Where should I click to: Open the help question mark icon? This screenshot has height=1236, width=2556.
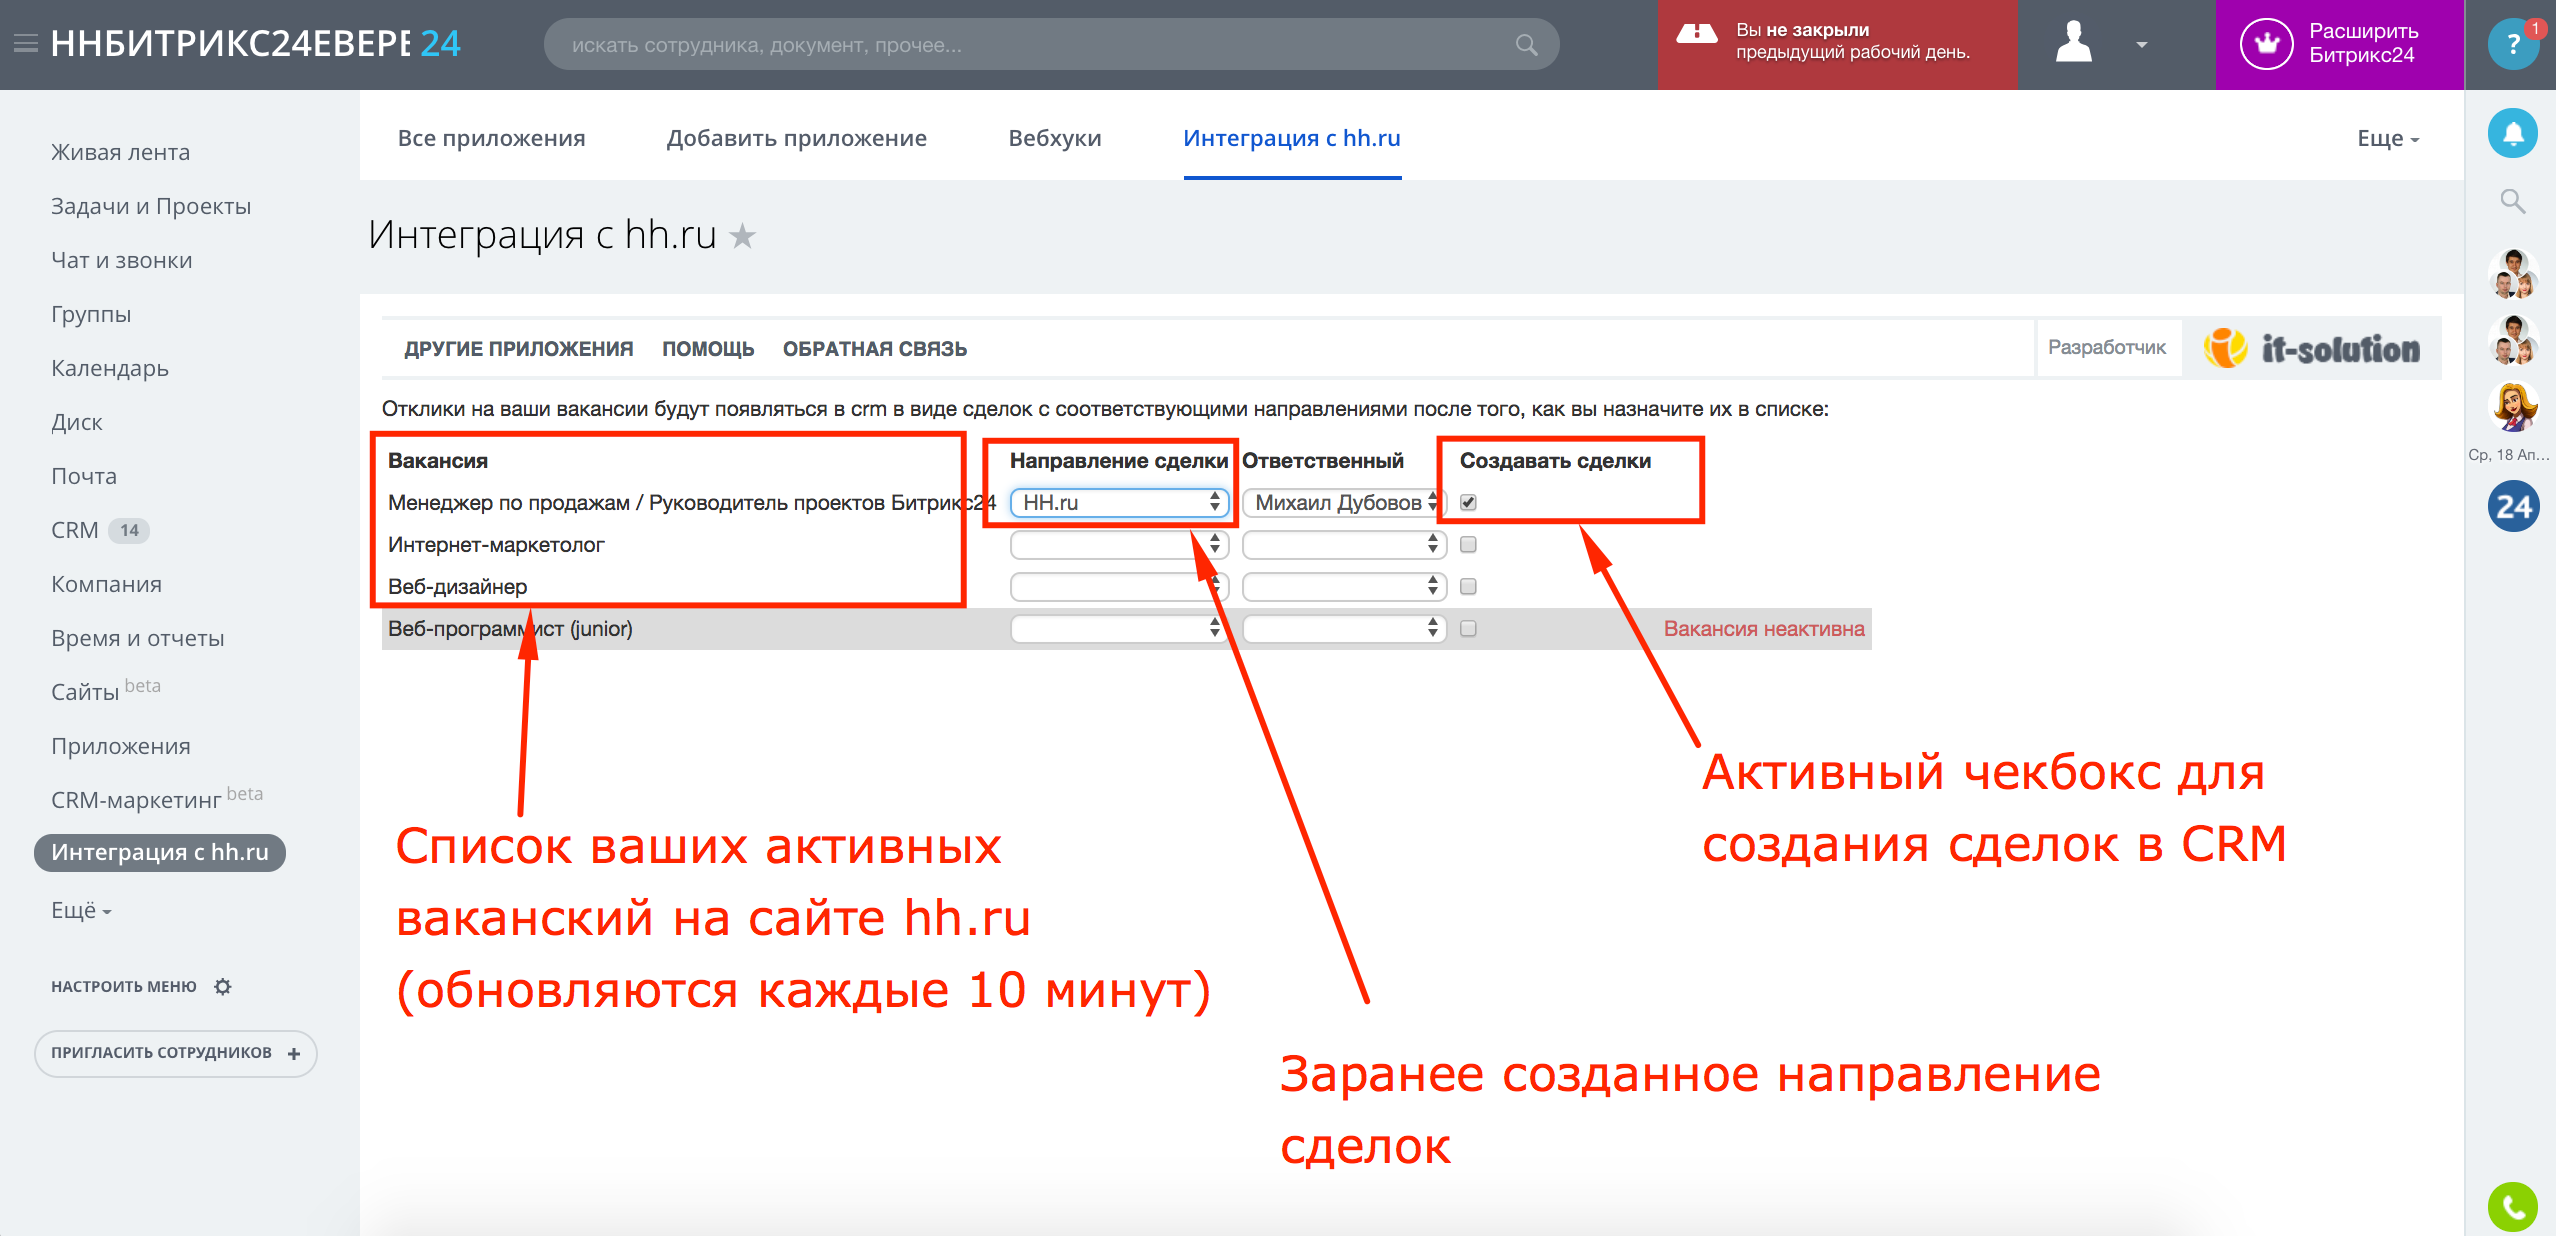click(x=2512, y=44)
